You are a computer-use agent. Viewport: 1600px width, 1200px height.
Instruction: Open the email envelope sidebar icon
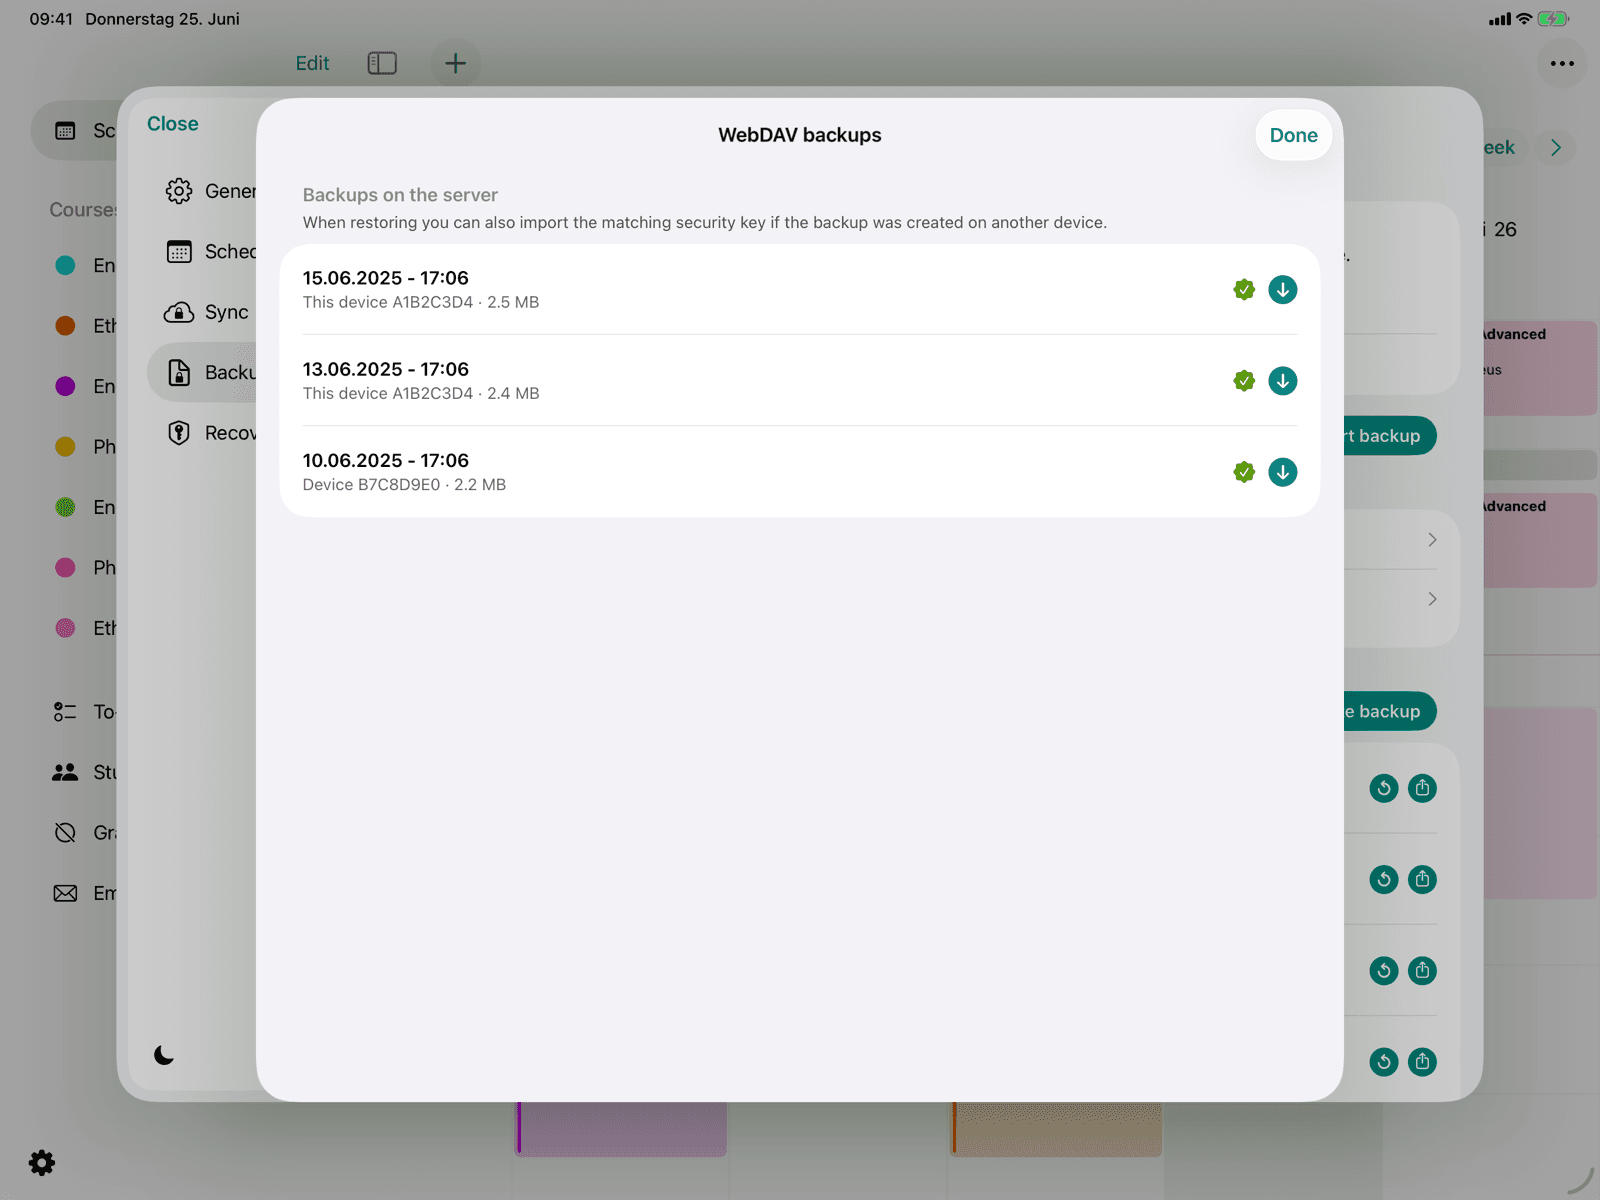[65, 893]
